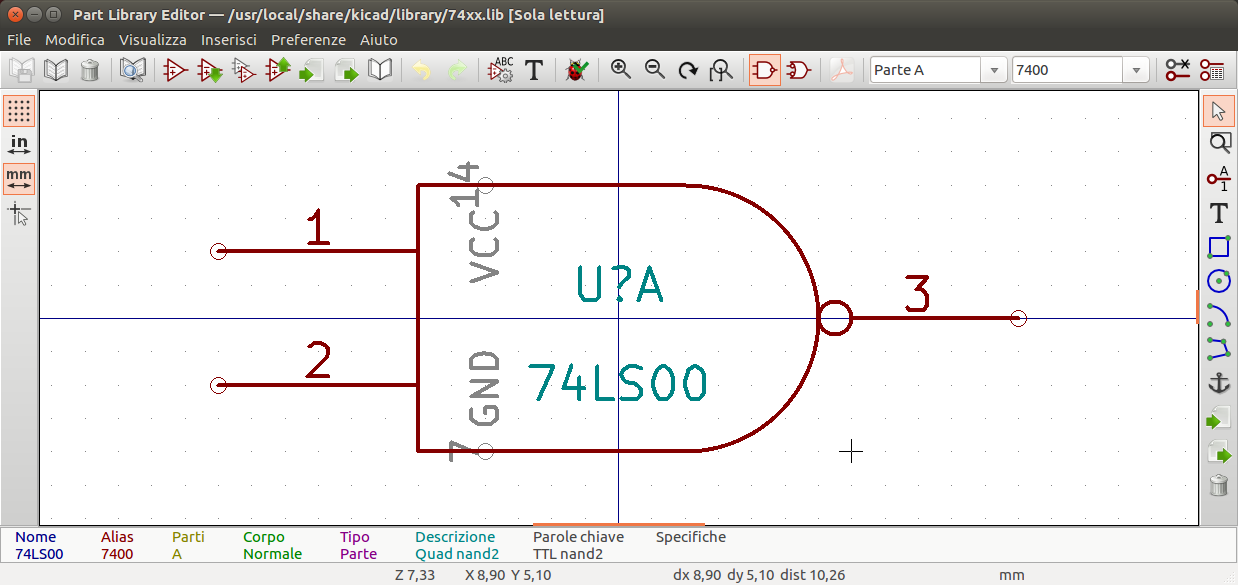Image resolution: width=1238 pixels, height=585 pixels.
Task: Add or edit component text fields
Action: pyautogui.click(x=534, y=70)
